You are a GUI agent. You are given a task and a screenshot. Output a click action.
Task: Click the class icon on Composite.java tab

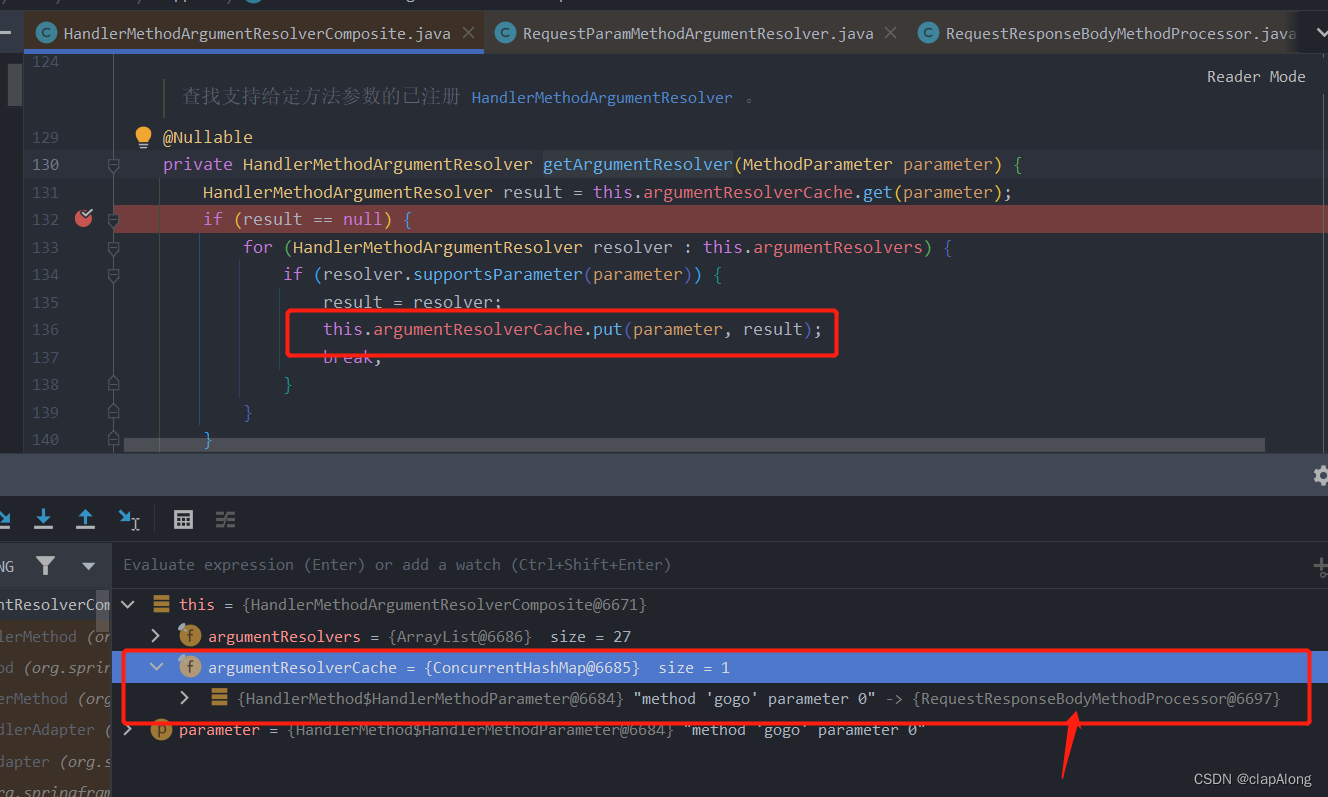click(x=45, y=34)
